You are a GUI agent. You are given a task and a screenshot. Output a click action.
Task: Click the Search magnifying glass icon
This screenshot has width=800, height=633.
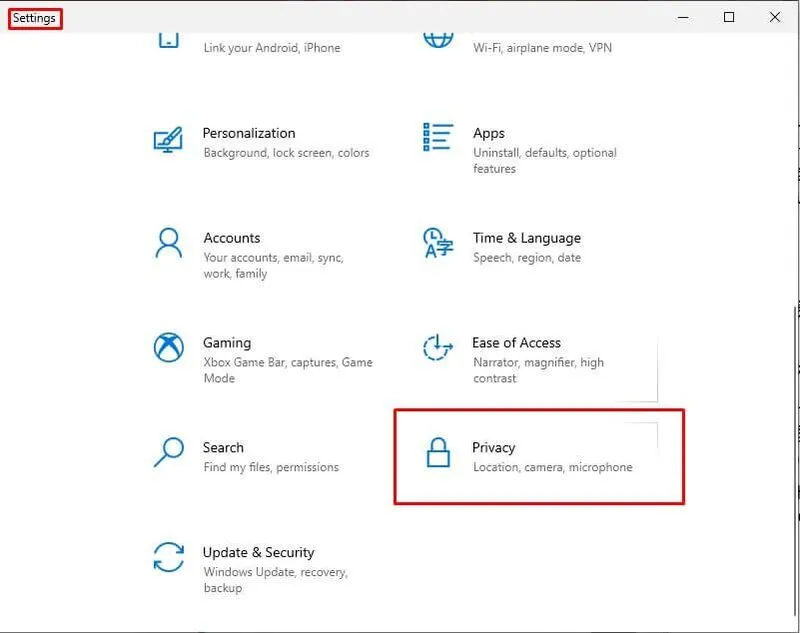[169, 452]
